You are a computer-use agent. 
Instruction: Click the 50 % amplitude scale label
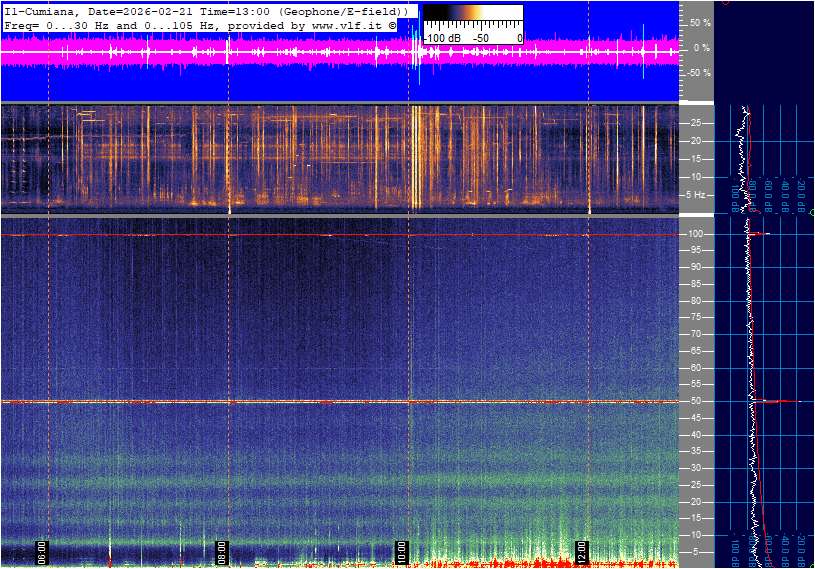pos(700,22)
